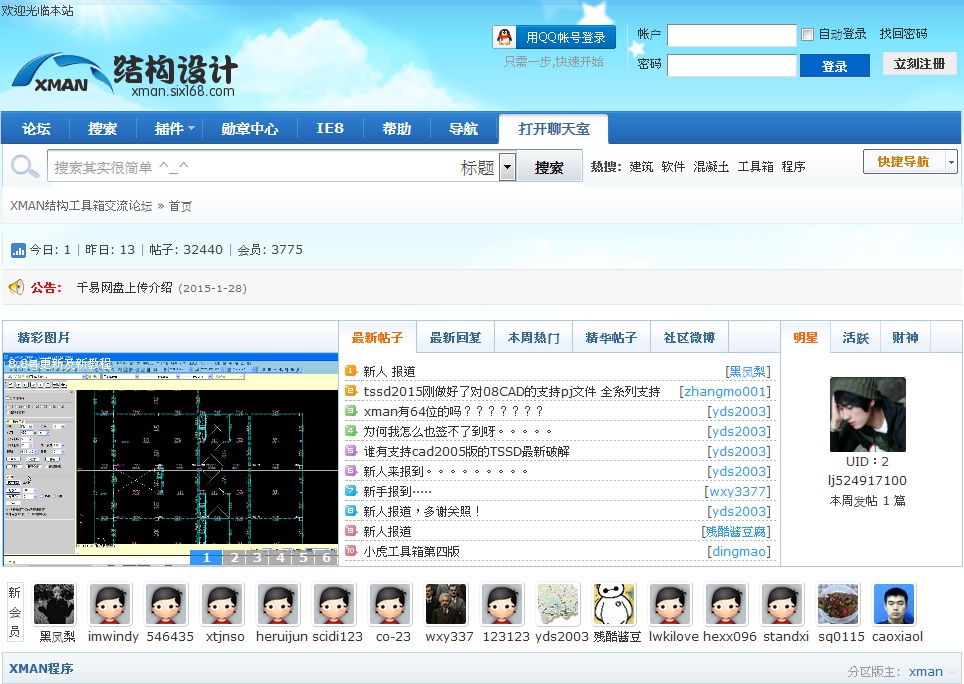This screenshot has height=684, width=964.
Task: Click hot search keyword 混凝土
Action: coord(711,167)
